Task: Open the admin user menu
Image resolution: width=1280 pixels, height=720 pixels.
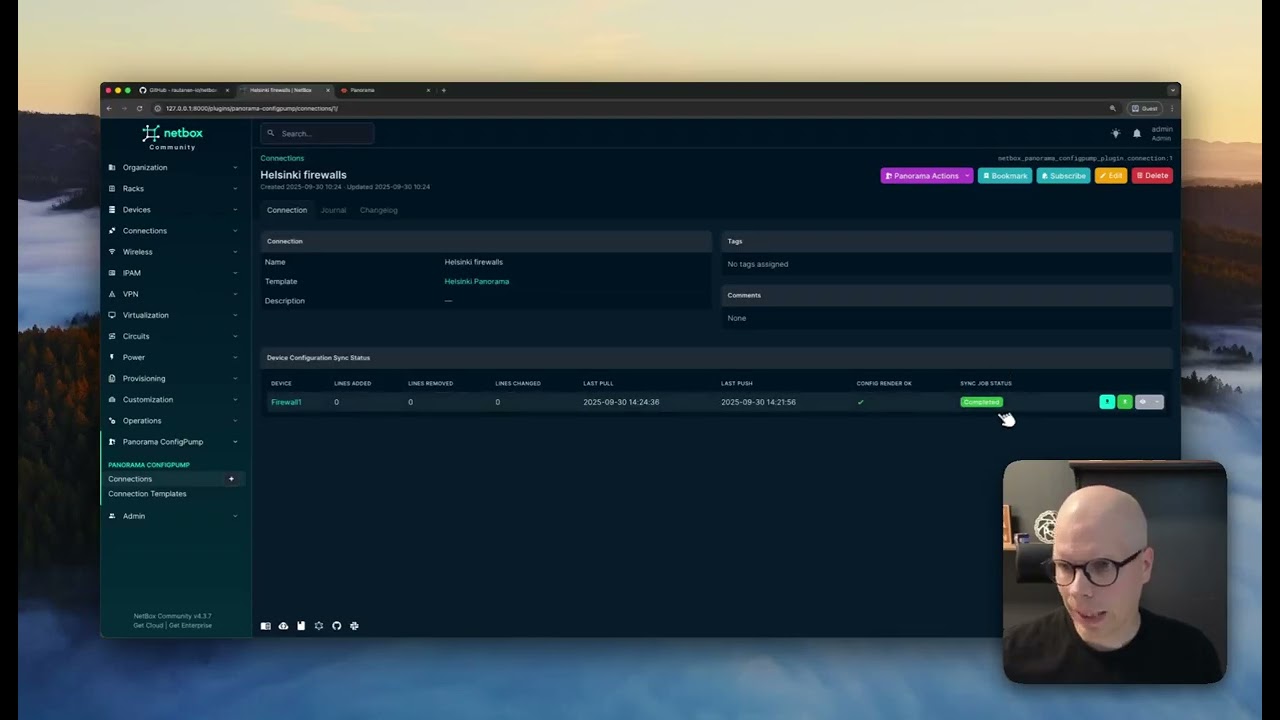Action: (x=1161, y=133)
